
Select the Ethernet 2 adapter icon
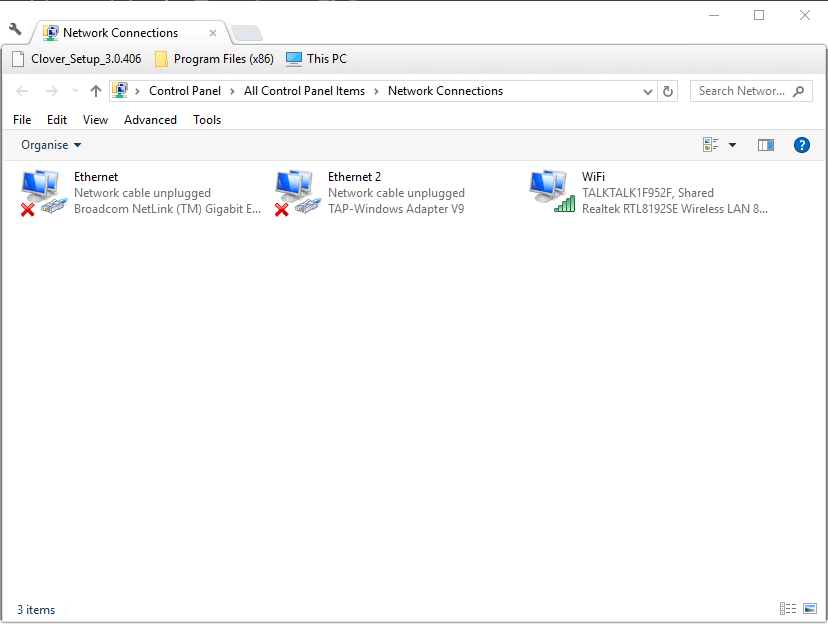(298, 193)
